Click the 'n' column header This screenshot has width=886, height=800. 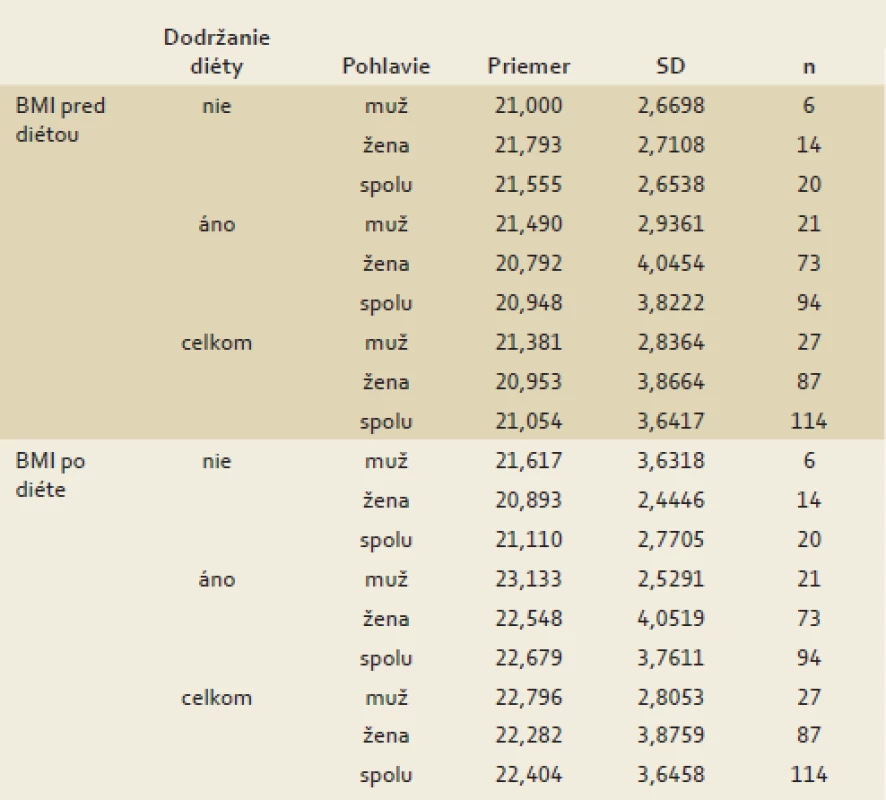809,67
